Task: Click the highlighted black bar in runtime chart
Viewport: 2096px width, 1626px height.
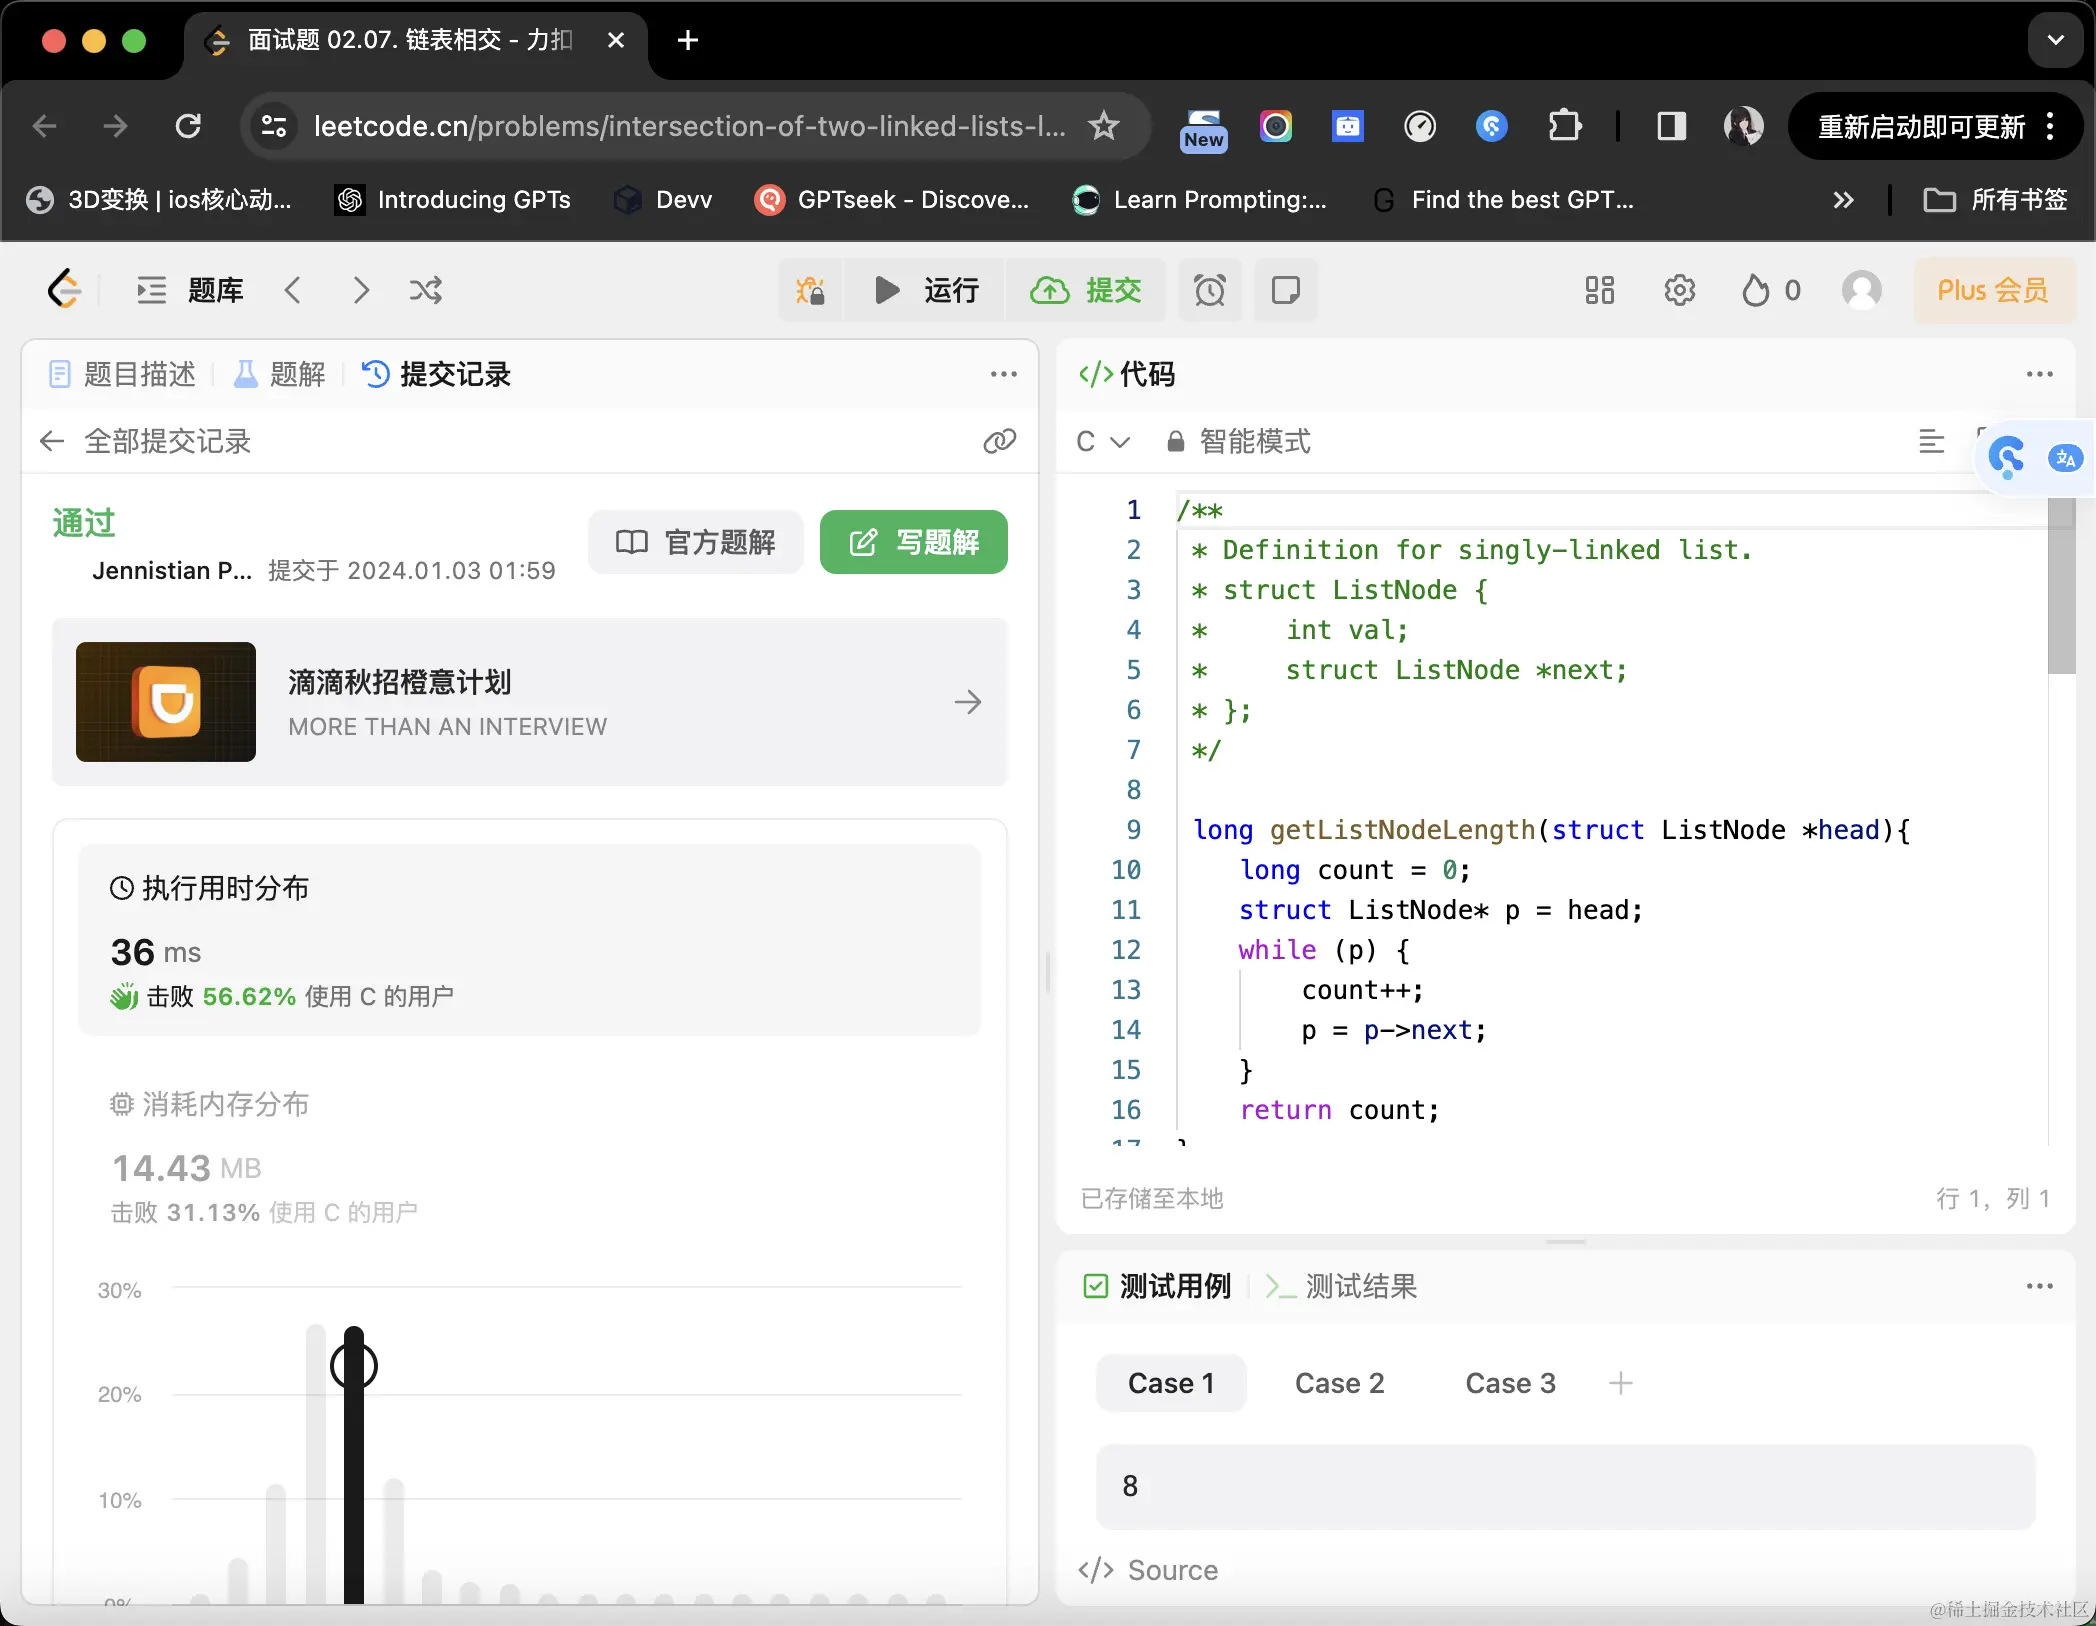Action: pos(353,1465)
